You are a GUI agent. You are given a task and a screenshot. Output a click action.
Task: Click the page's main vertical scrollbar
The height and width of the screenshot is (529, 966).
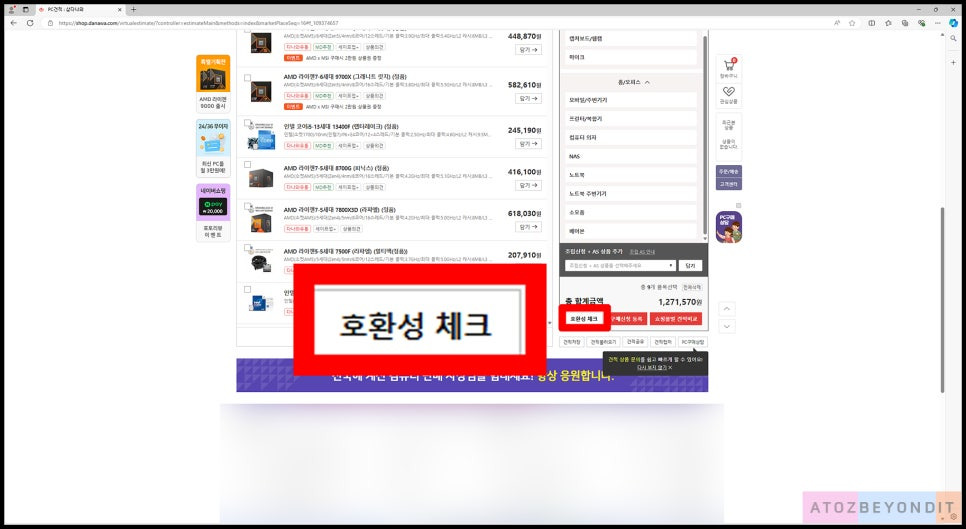tap(942, 299)
